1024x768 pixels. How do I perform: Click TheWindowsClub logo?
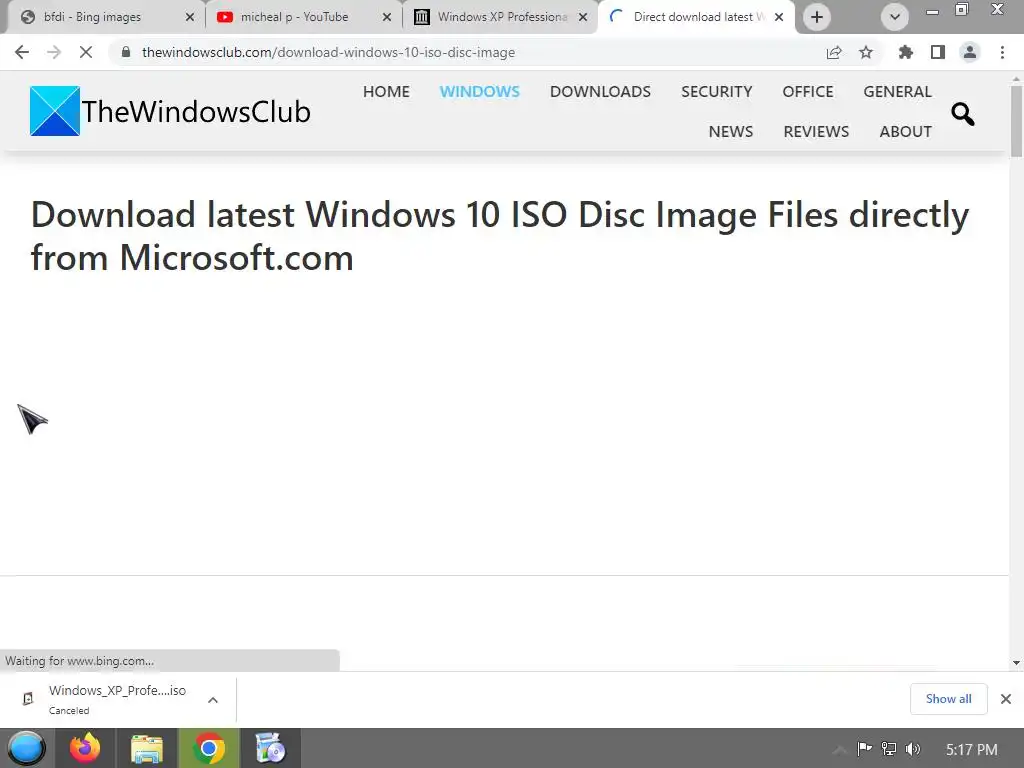[170, 111]
